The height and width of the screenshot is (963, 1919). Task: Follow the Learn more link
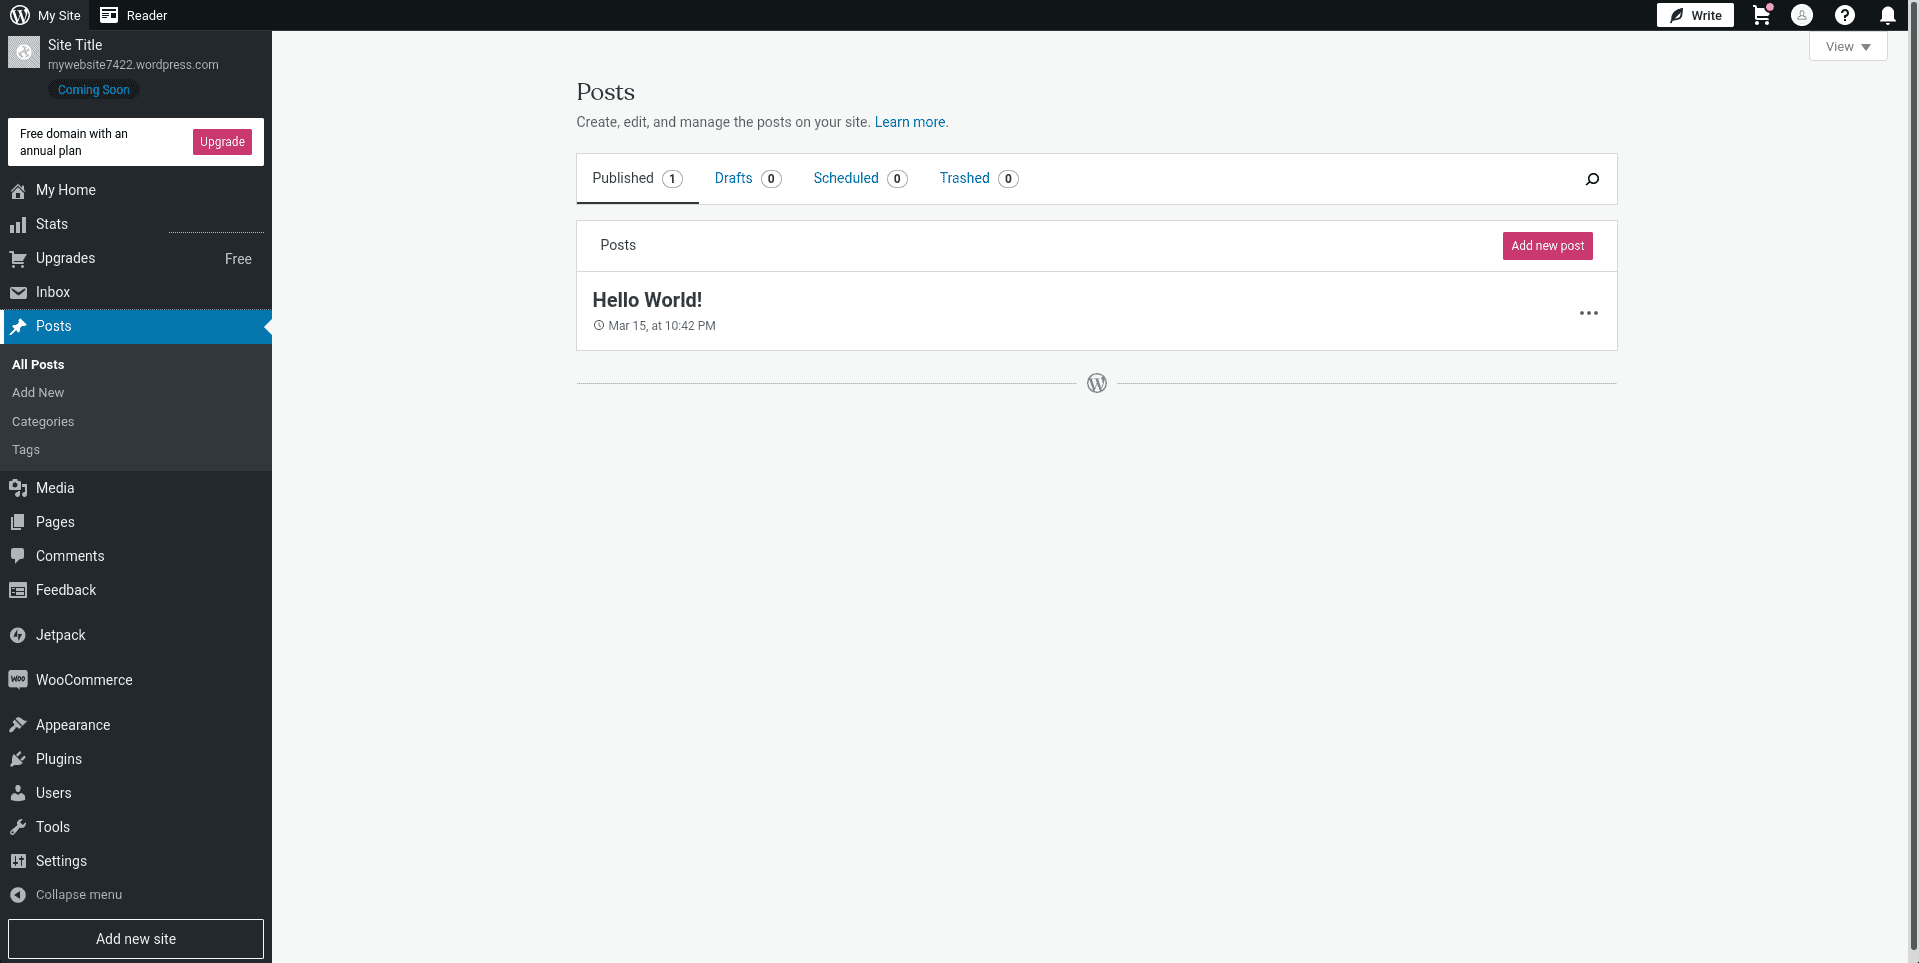coord(910,122)
